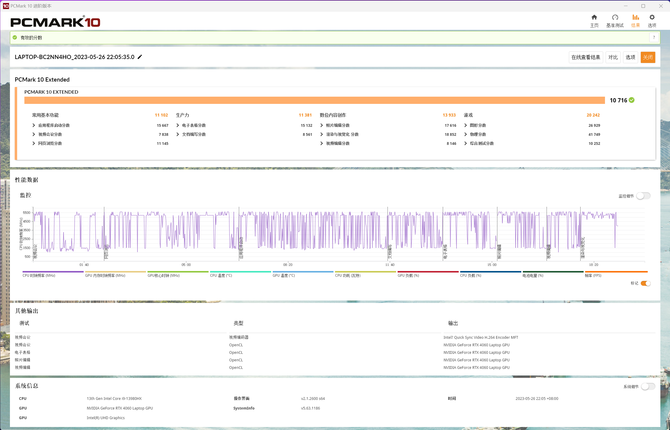The width and height of the screenshot is (670, 430).
Task: Click the Compare (对比) button
Action: tap(613, 57)
